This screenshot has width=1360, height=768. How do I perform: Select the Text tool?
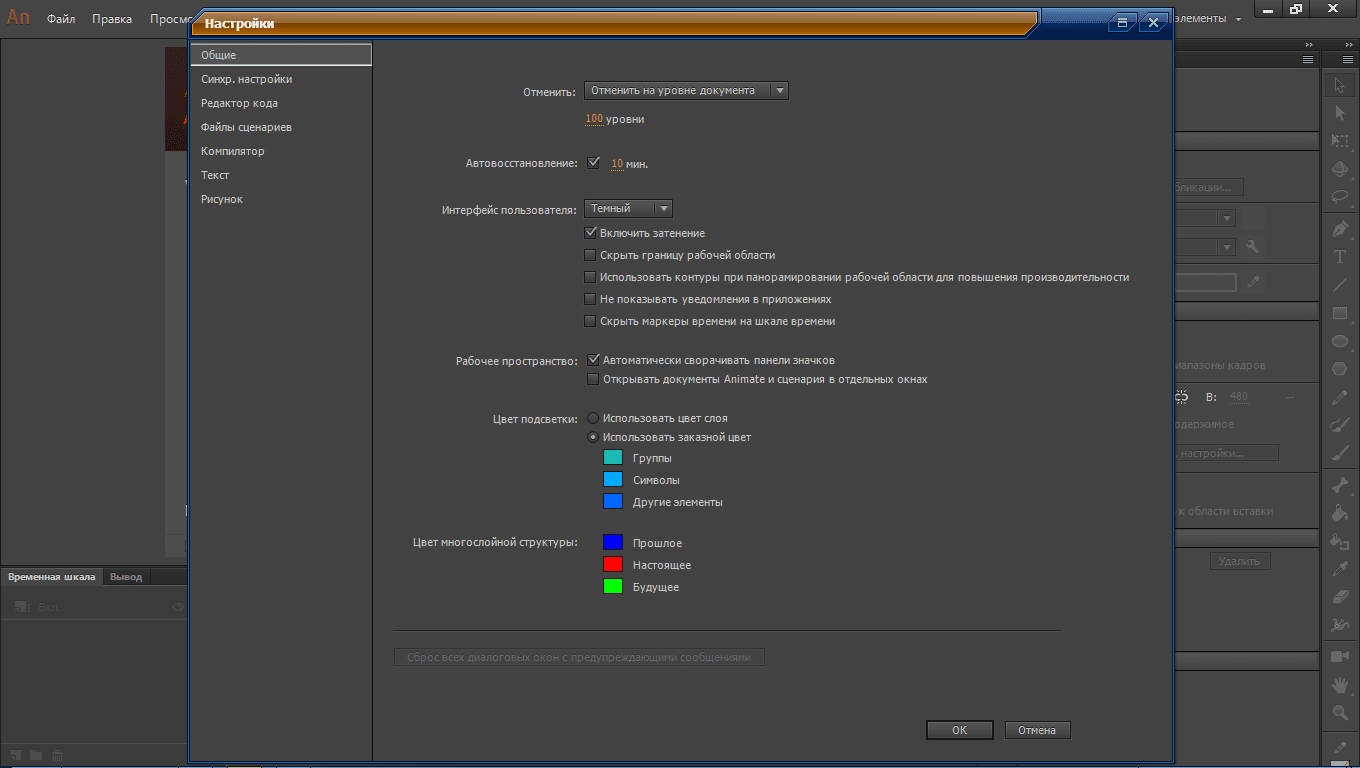1340,257
